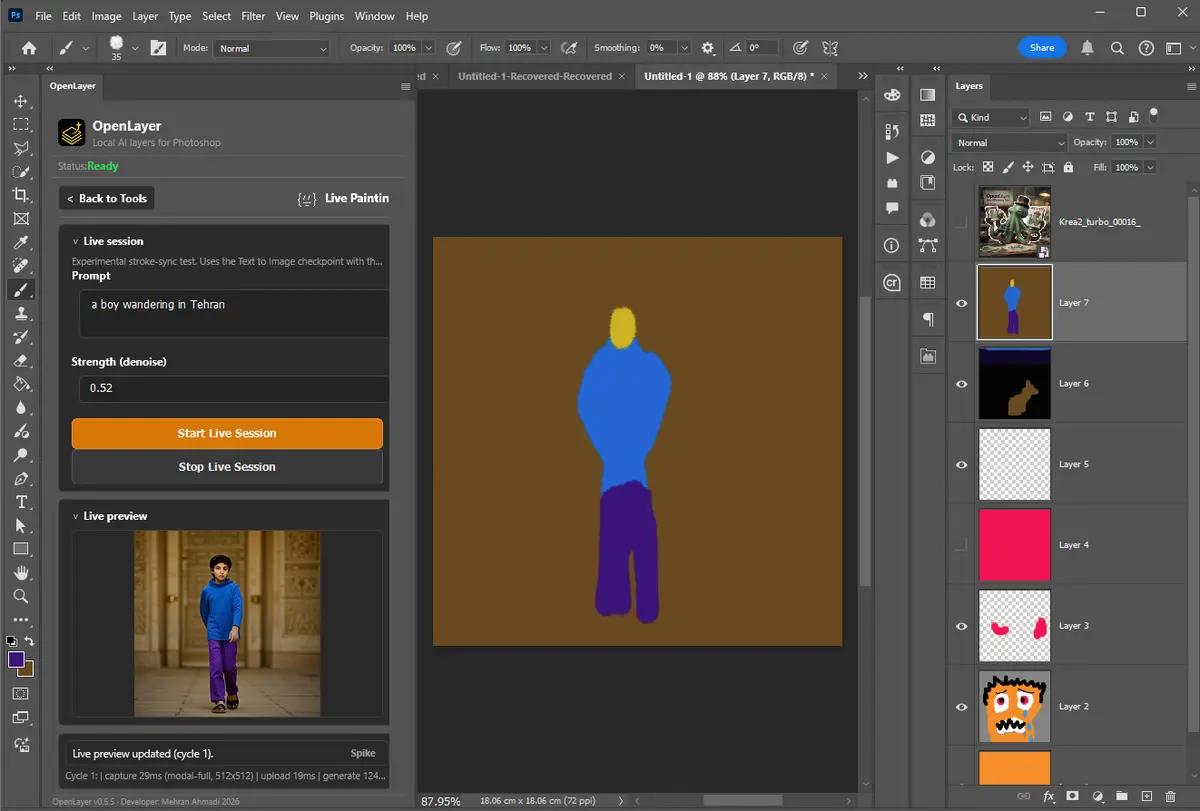Screen dimensions: 1200x811
Task: Select the Pen tool
Action: [x=21, y=479]
